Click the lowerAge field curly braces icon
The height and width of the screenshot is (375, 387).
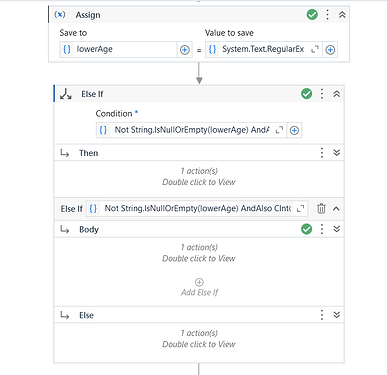coord(67,49)
